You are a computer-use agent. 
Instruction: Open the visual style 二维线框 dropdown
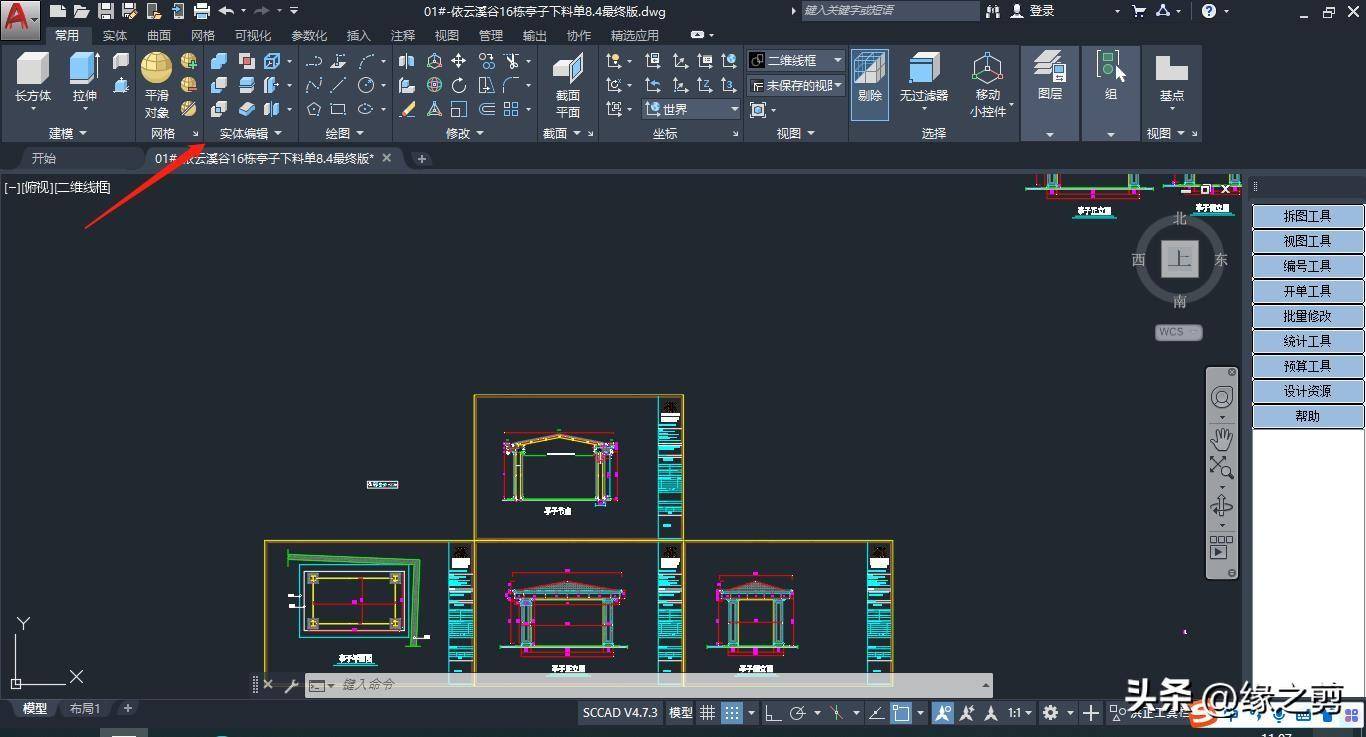796,61
